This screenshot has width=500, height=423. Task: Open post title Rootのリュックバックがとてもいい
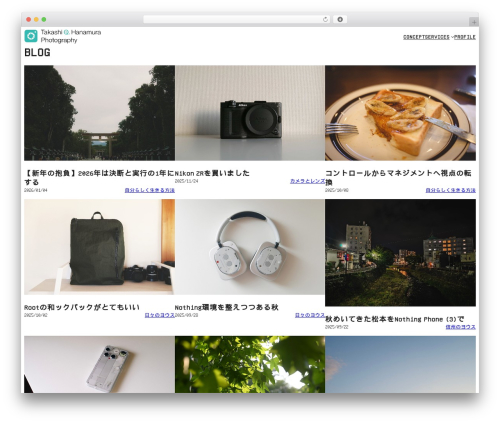(82, 307)
